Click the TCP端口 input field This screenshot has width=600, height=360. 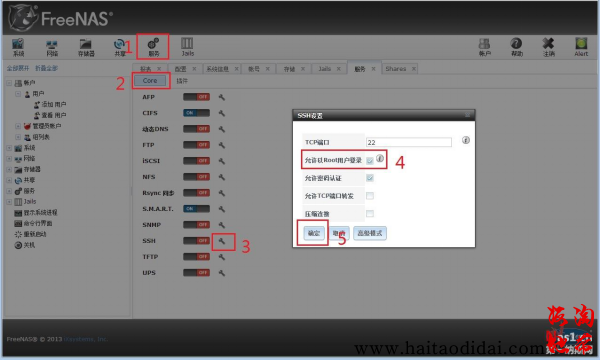click(408, 142)
